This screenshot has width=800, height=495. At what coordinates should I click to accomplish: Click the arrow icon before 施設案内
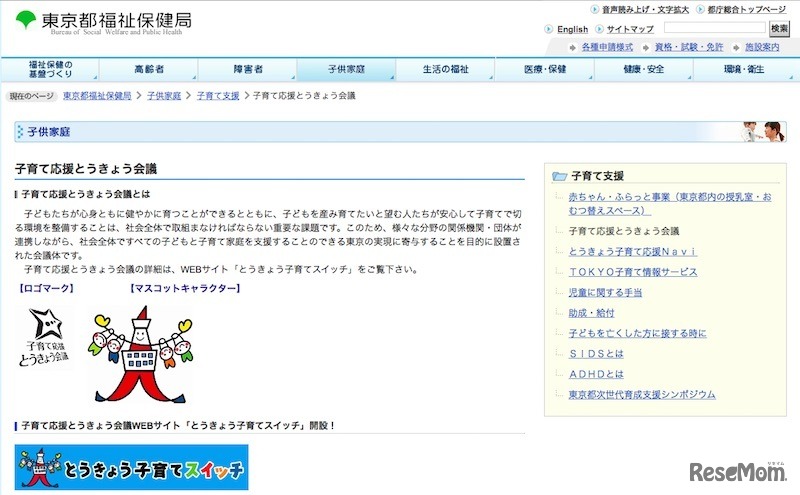coord(736,47)
